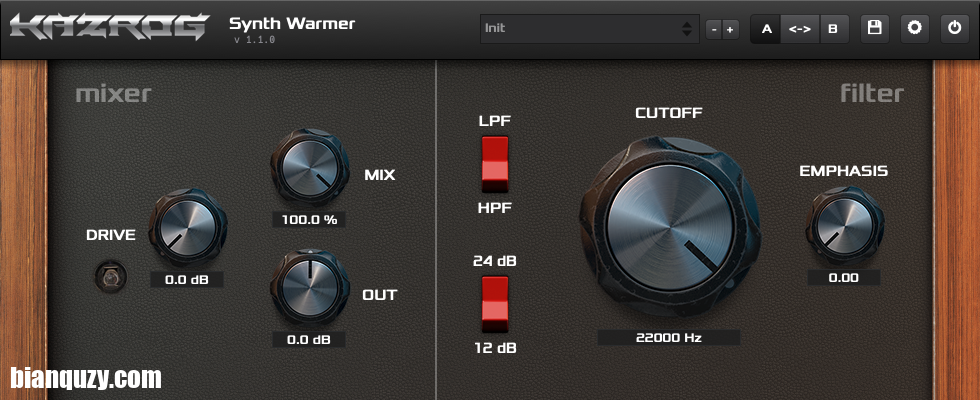Open the Init preset dropdown

[589, 29]
